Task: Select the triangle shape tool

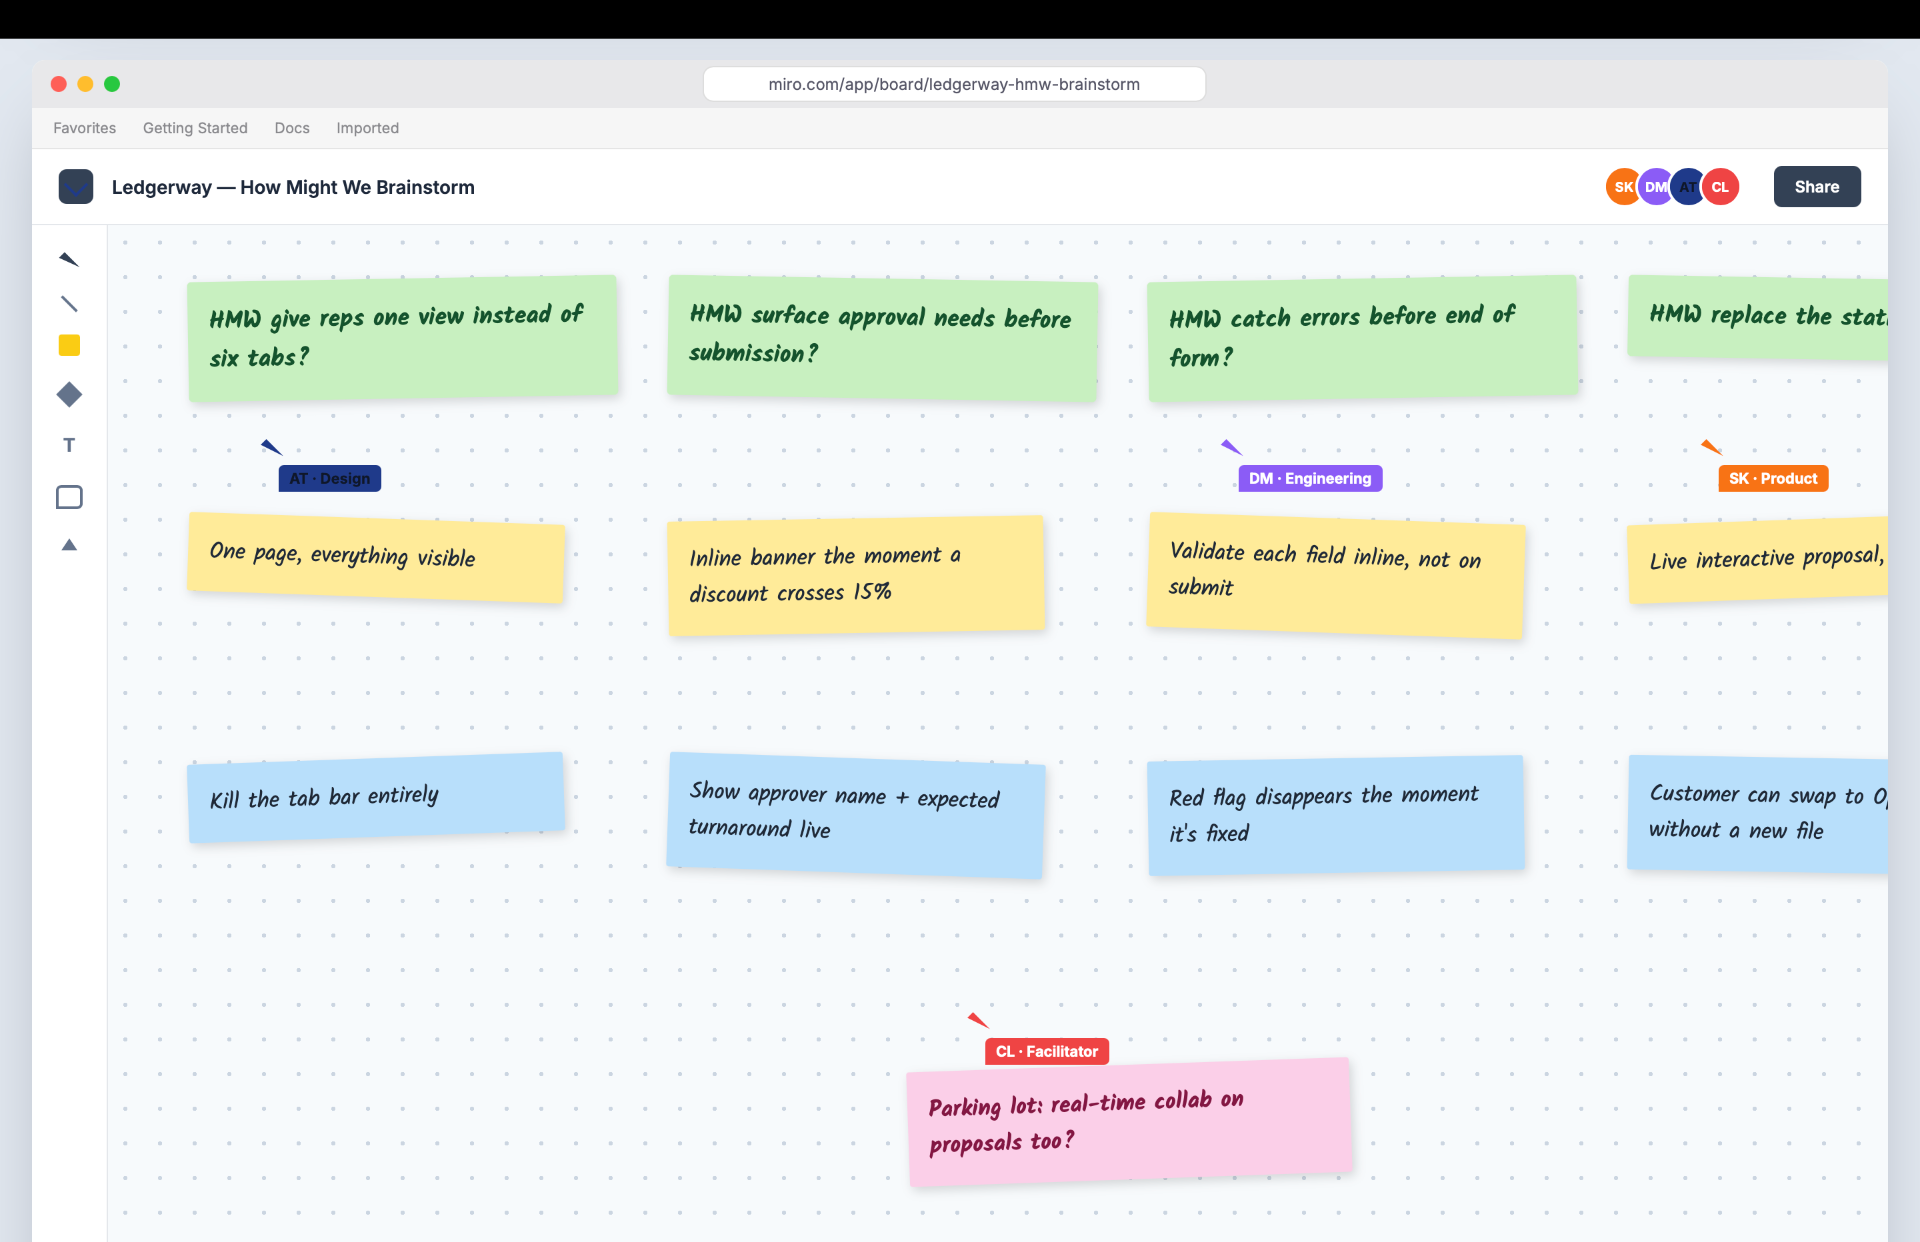Action: (69, 545)
